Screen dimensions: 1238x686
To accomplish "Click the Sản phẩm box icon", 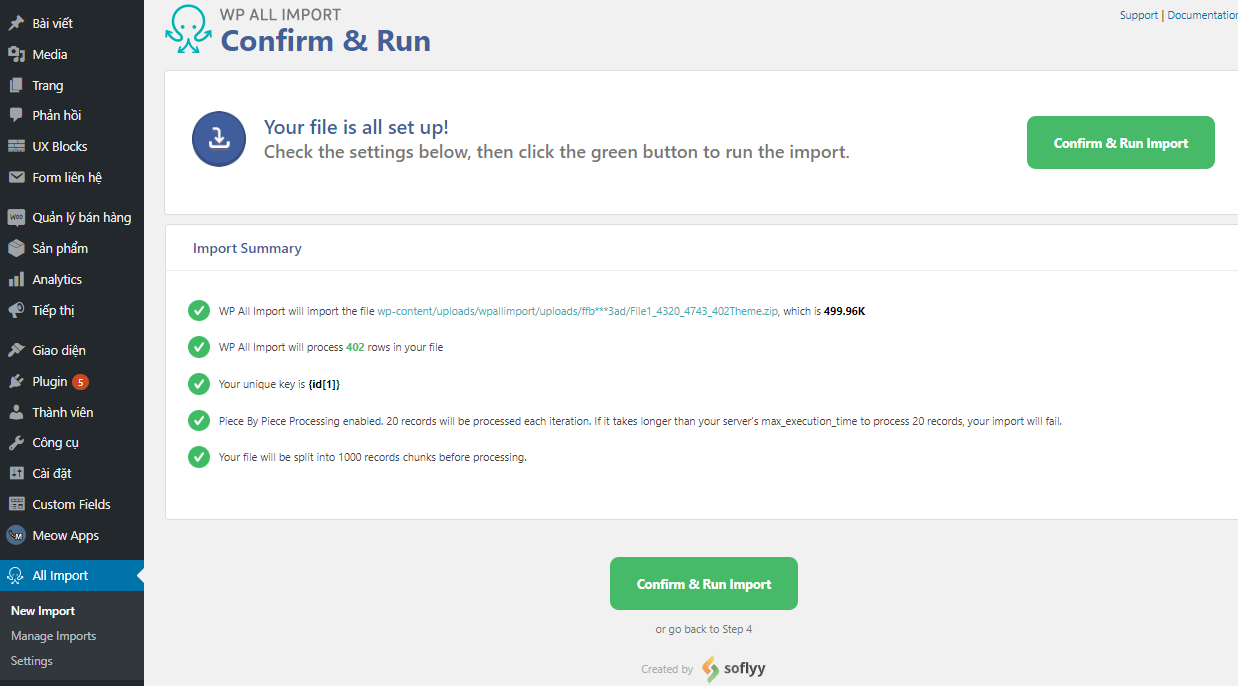I will pos(16,248).
